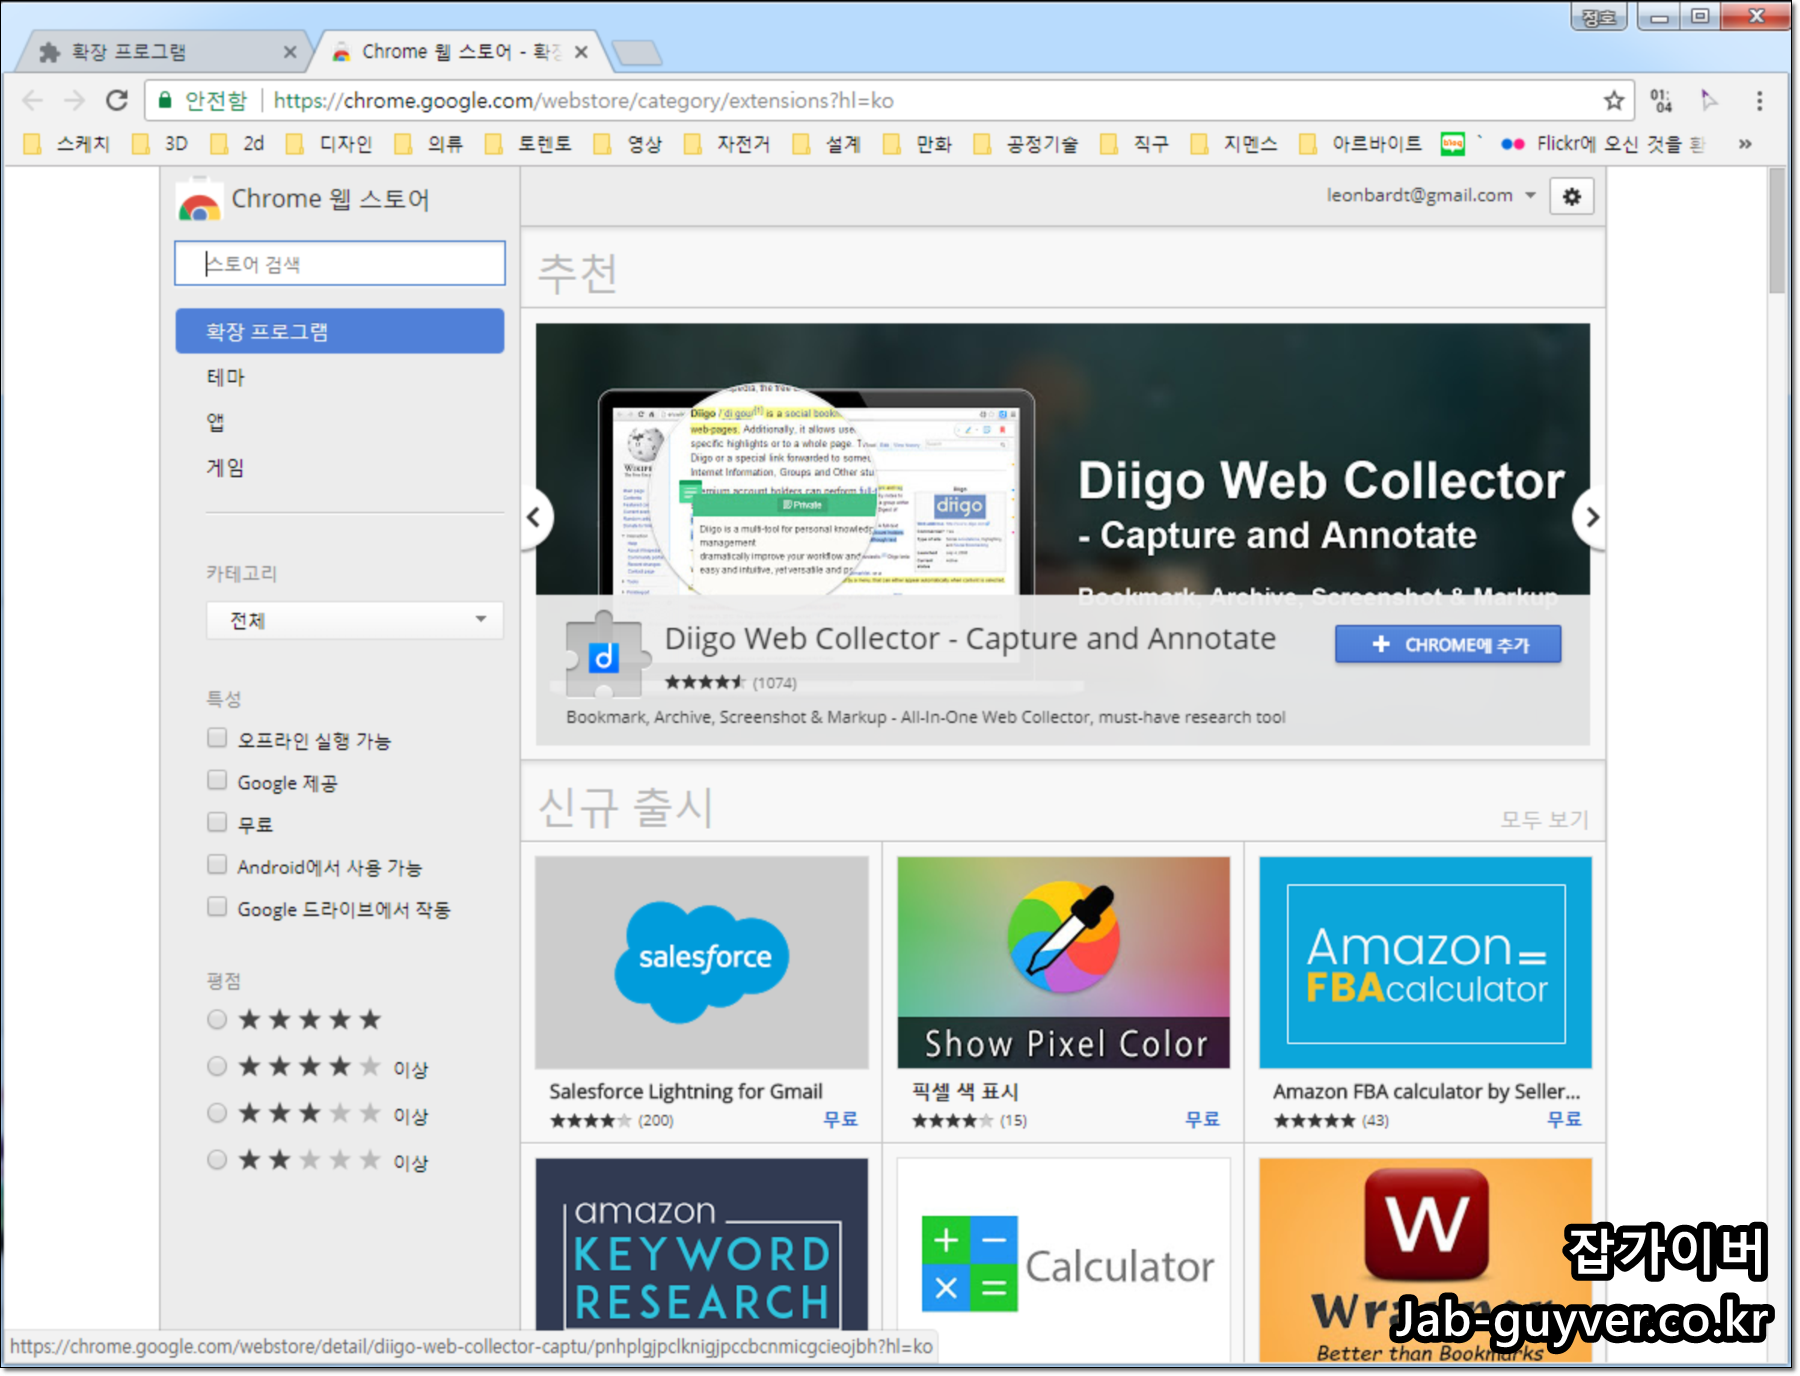Click the cursor-arrow extension icon in toolbar

1709,100
